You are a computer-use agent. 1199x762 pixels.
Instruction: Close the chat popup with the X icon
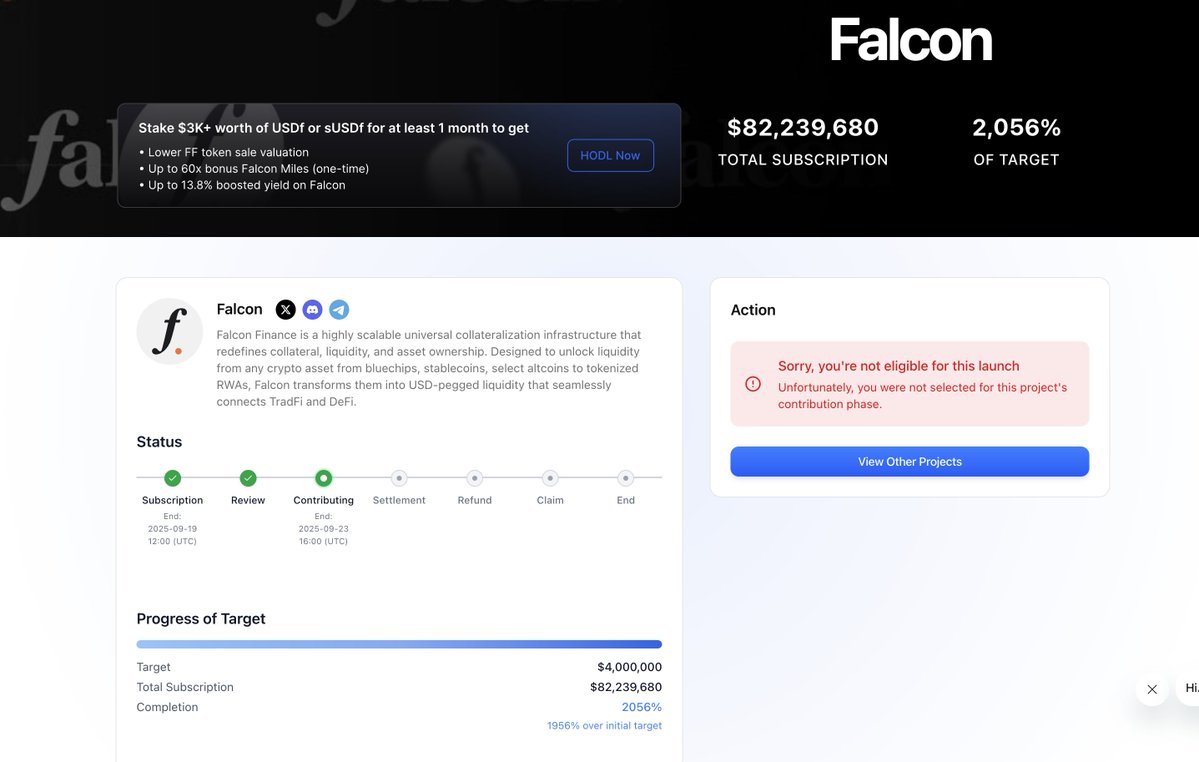[1152, 689]
